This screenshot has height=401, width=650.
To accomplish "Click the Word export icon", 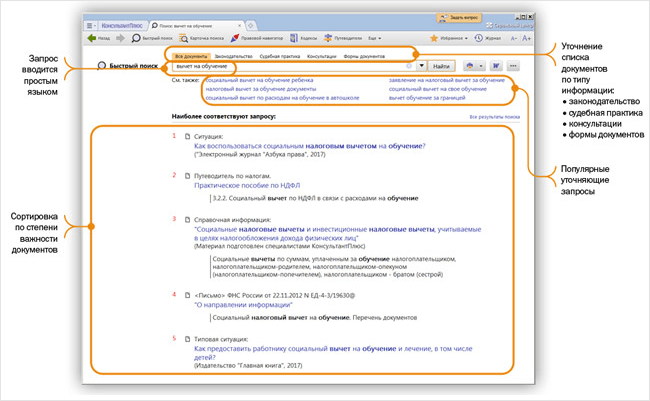I will click(x=495, y=65).
